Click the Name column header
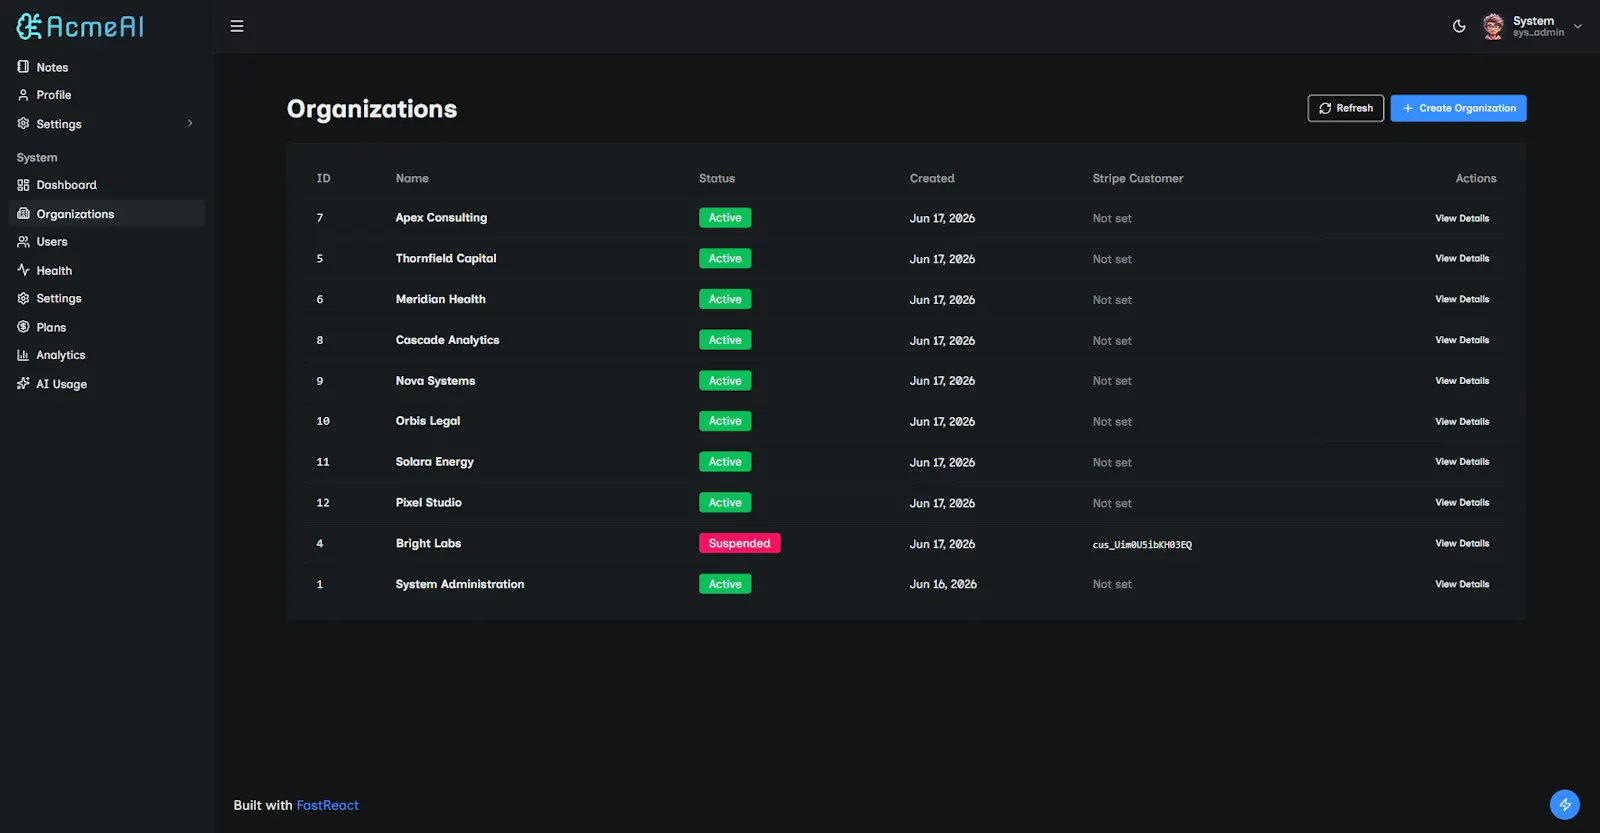Screen dimensions: 1600x833 [x=412, y=178]
